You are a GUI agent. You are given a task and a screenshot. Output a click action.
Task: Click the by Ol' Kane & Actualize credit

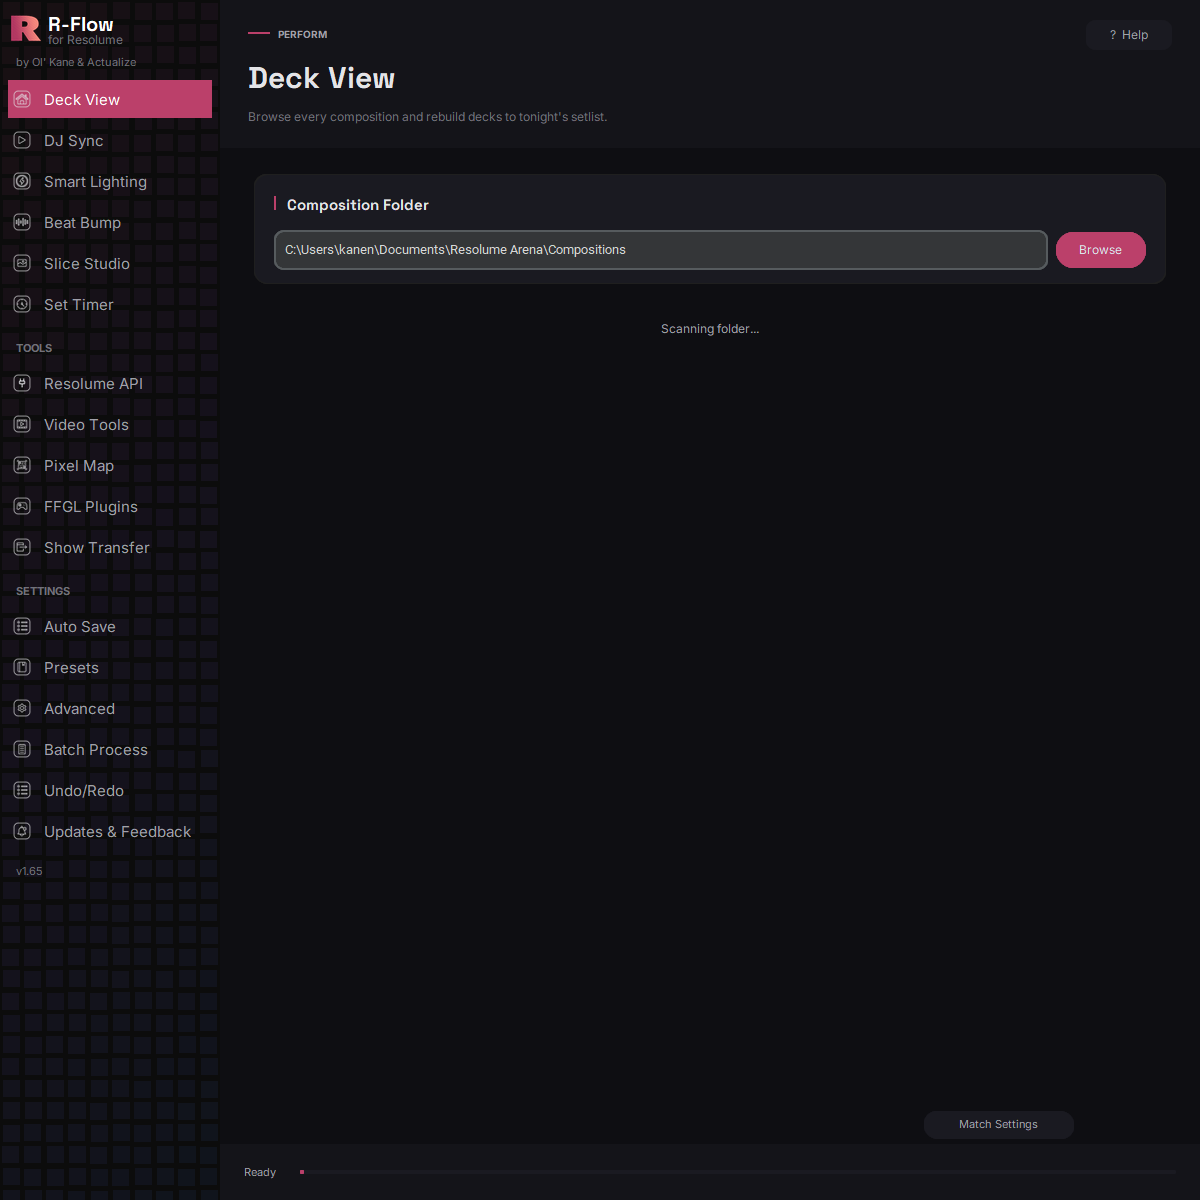(76, 62)
